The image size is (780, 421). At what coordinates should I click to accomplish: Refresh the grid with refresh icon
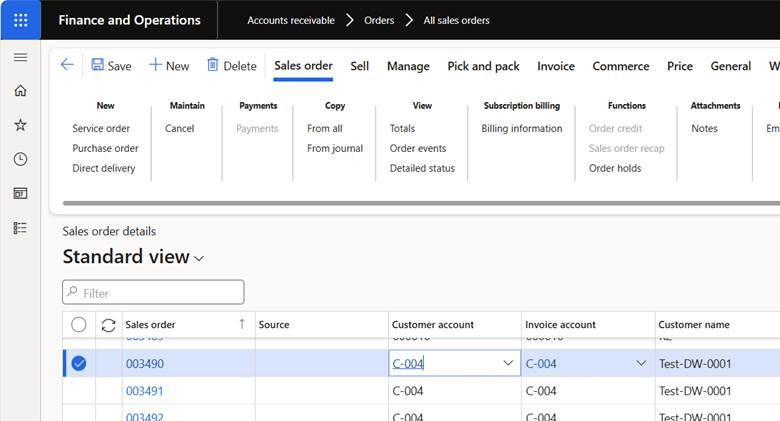pyautogui.click(x=108, y=325)
